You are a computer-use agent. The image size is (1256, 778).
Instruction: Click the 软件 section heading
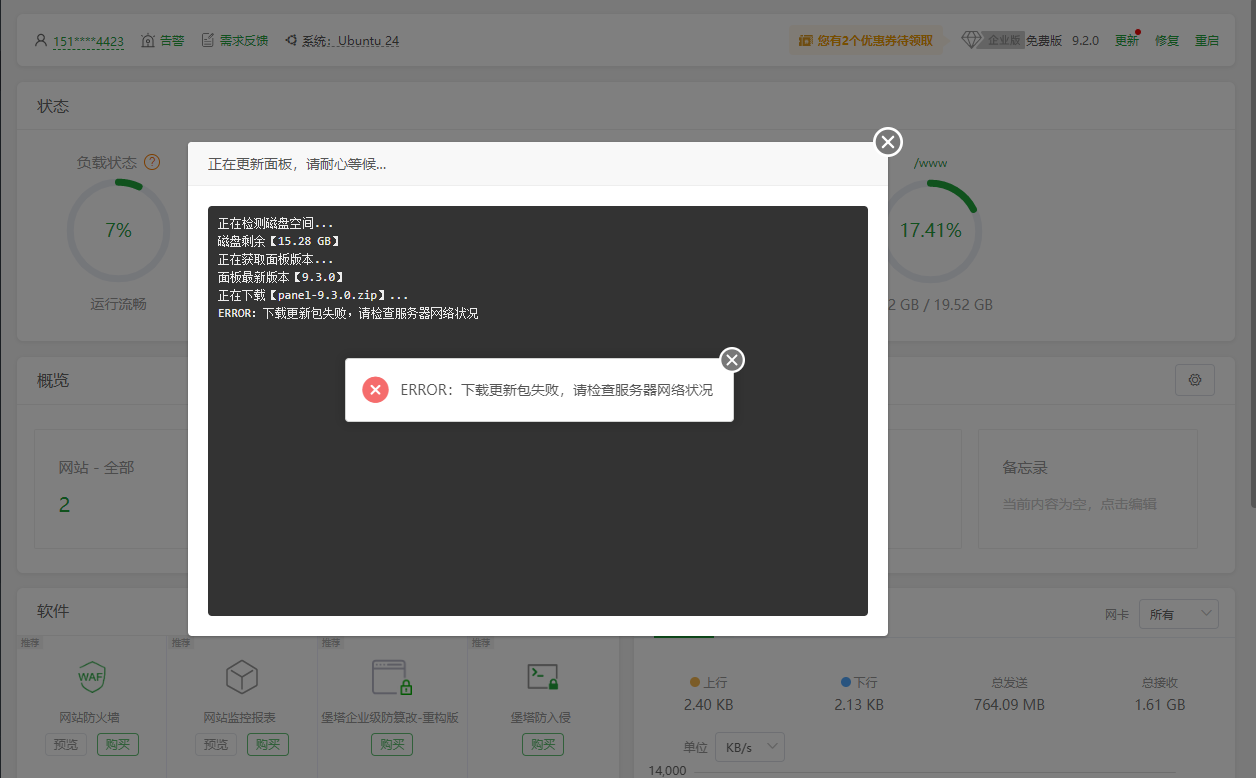tap(53, 611)
